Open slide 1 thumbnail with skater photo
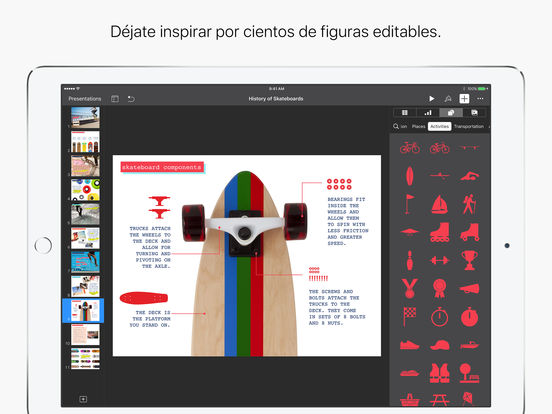This screenshot has width=552, height=414. pos(85,118)
